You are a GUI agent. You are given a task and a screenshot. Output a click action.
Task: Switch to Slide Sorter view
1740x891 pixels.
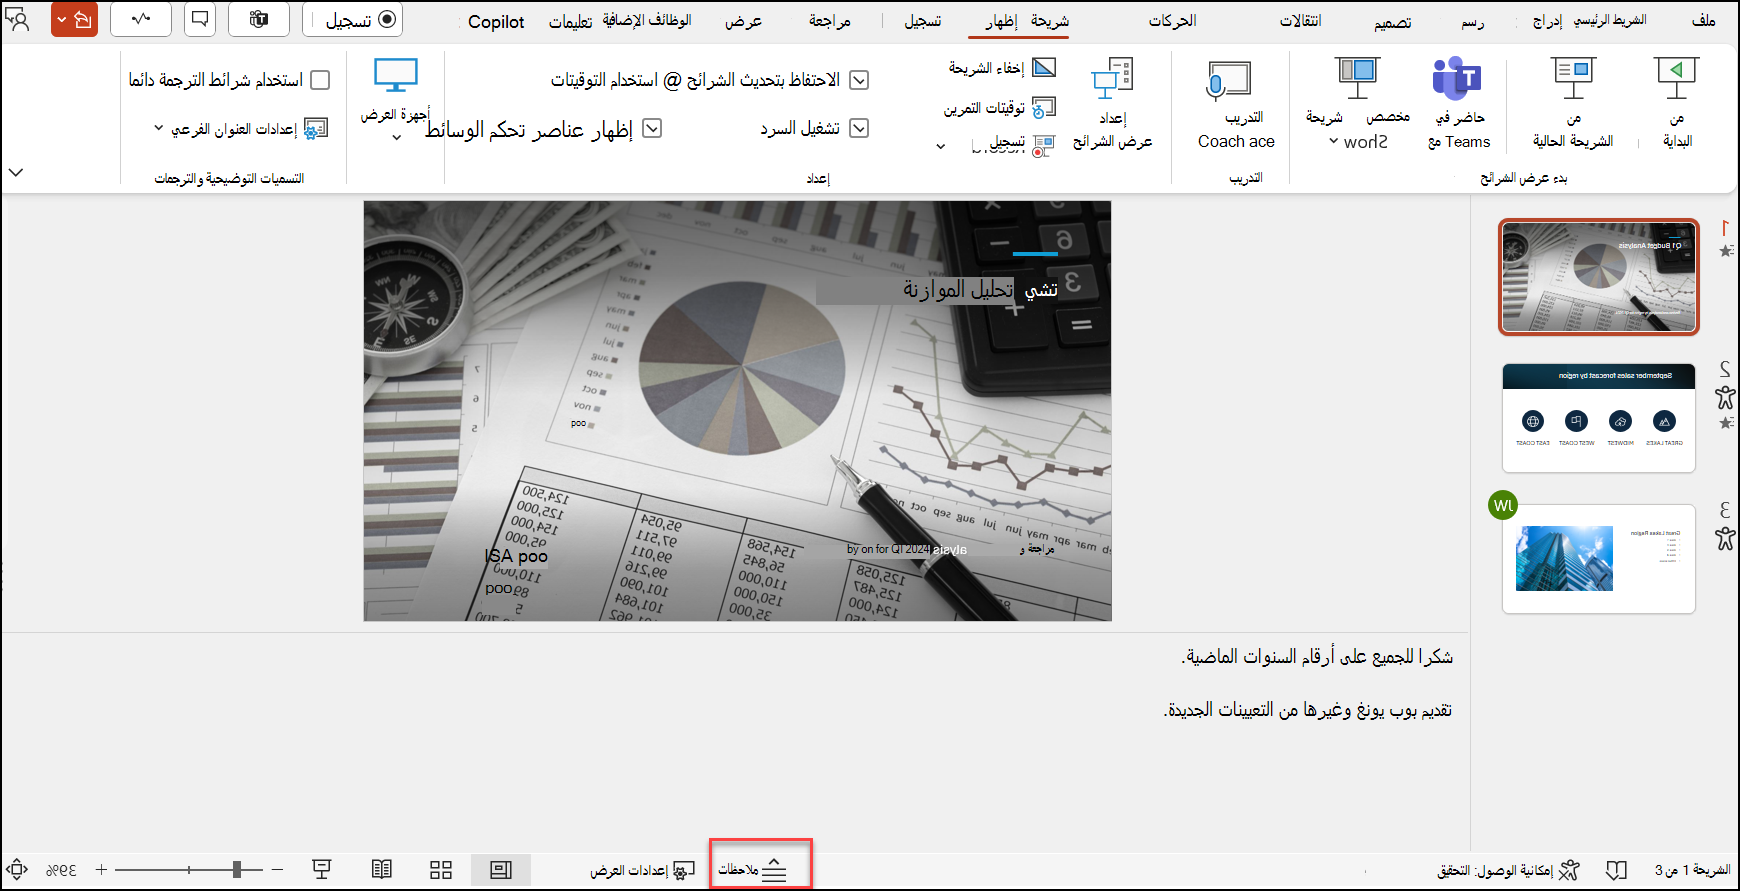(x=441, y=870)
